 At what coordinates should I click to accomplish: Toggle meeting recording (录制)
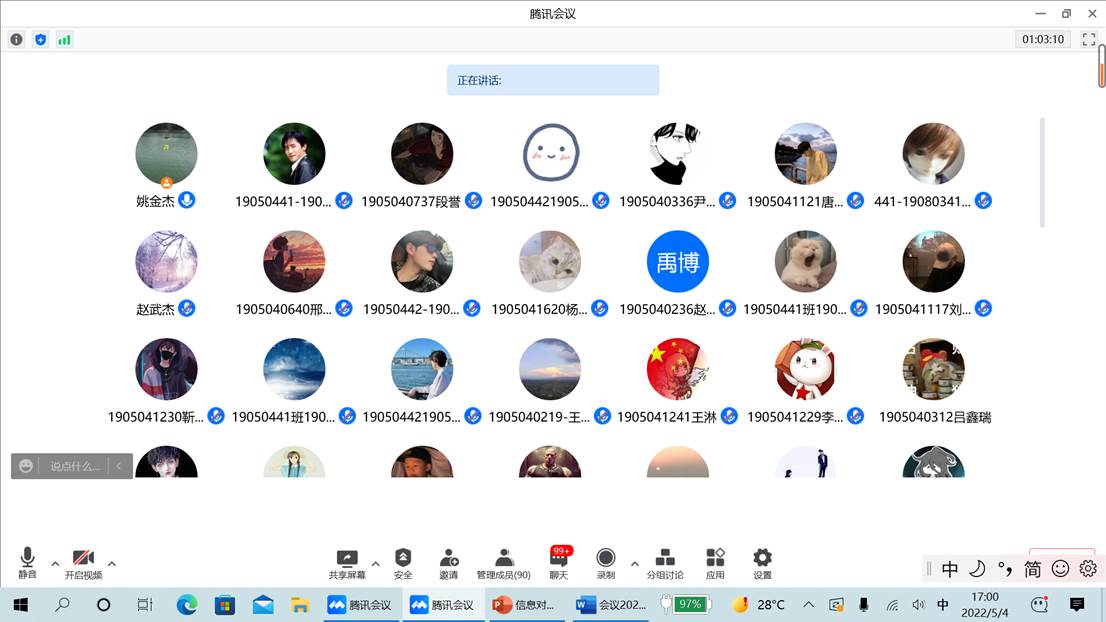click(x=605, y=563)
